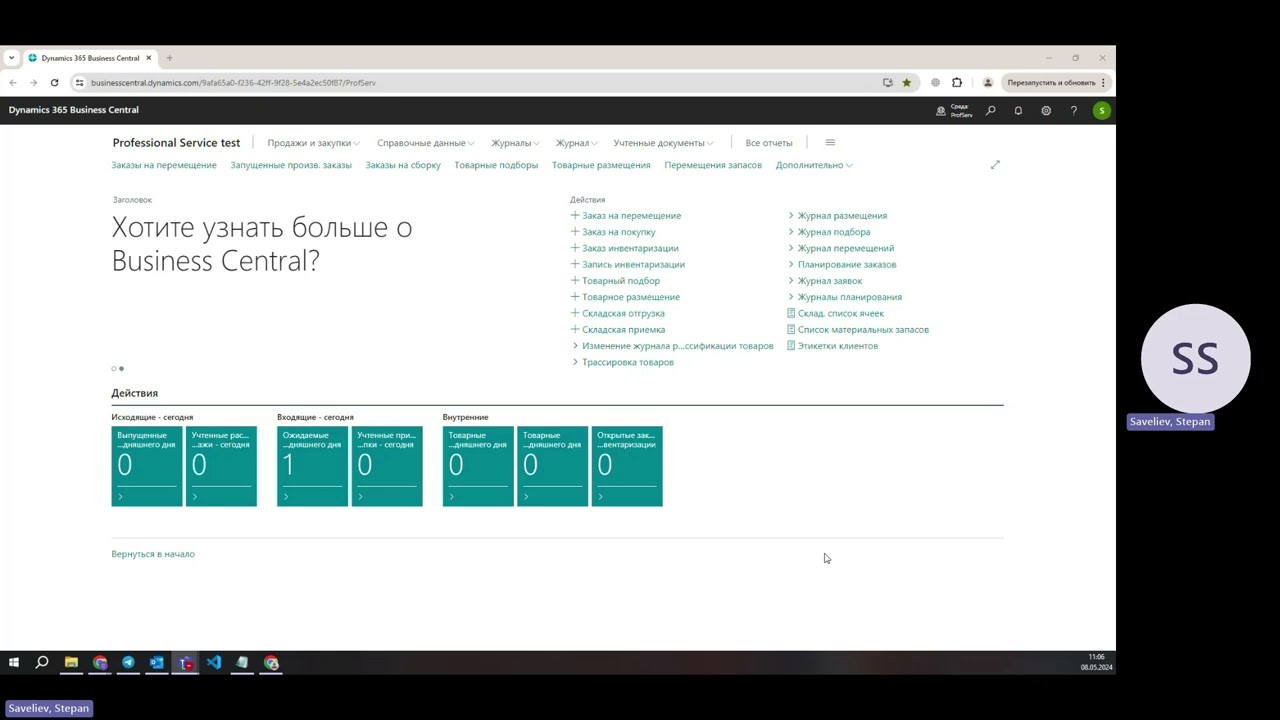Expand the Журнал menu
Screen dimensions: 1280x720
(x=576, y=143)
